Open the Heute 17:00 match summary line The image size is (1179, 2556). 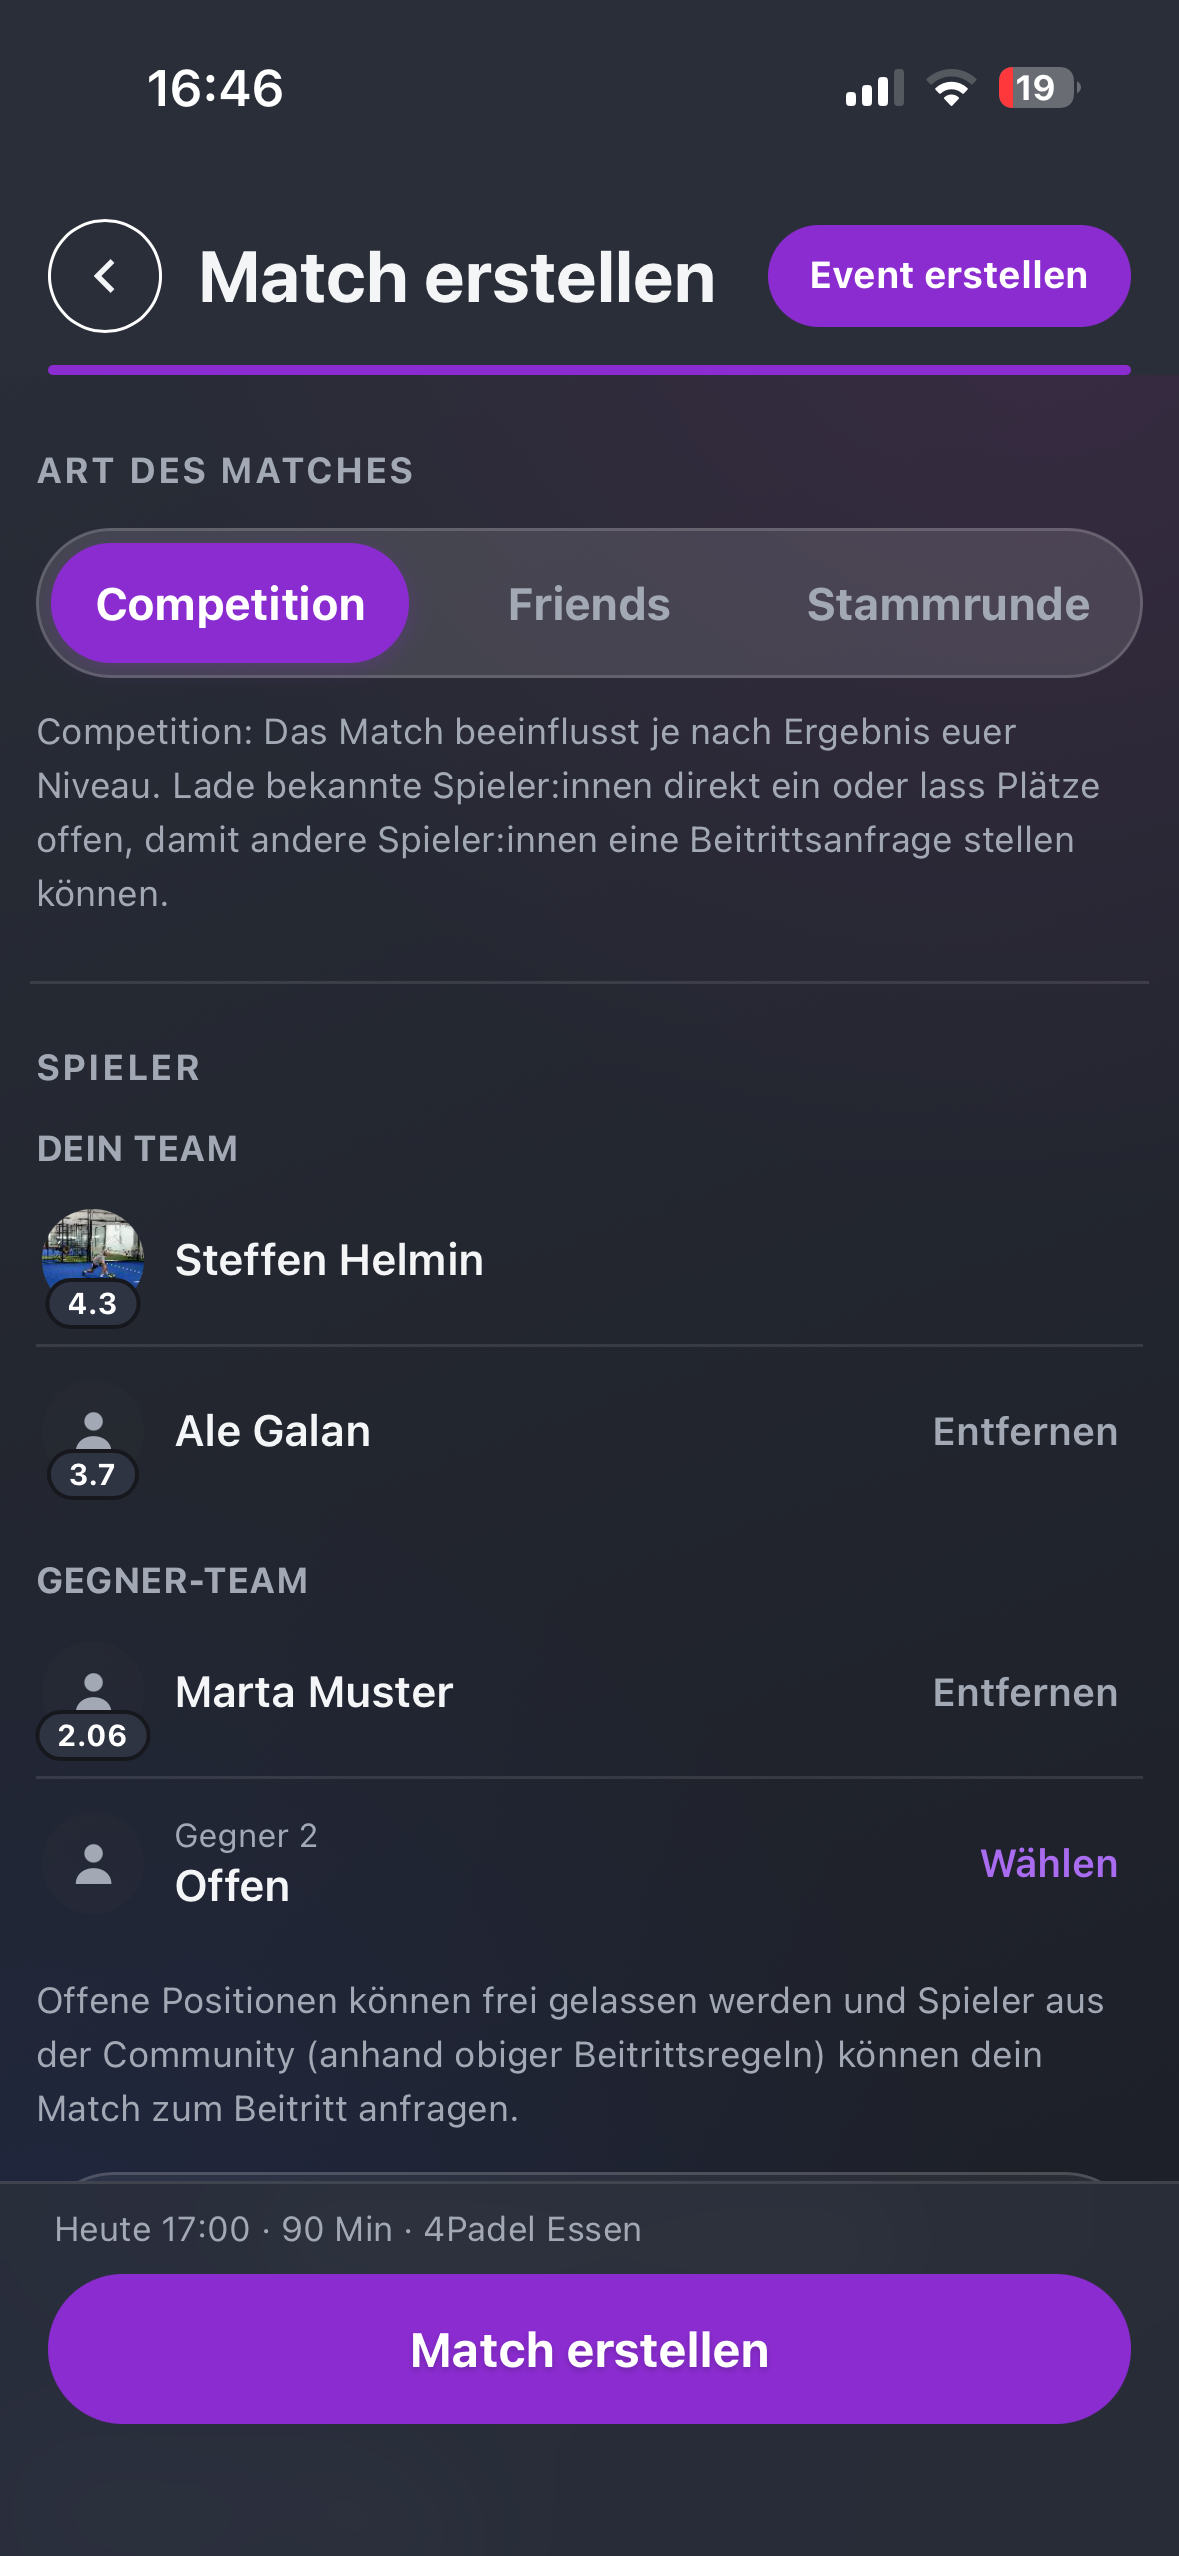coord(348,2229)
